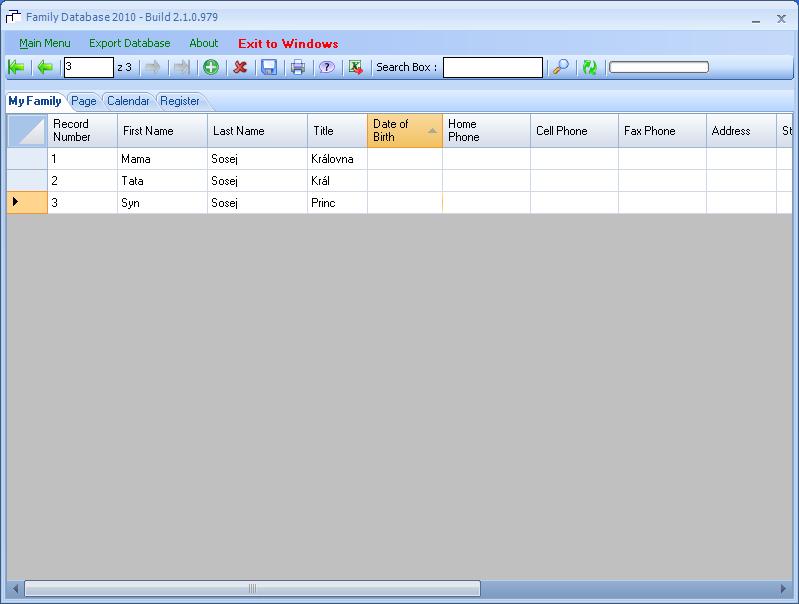The height and width of the screenshot is (604, 799).
Task: Open the Export Database menu
Action: [129, 43]
